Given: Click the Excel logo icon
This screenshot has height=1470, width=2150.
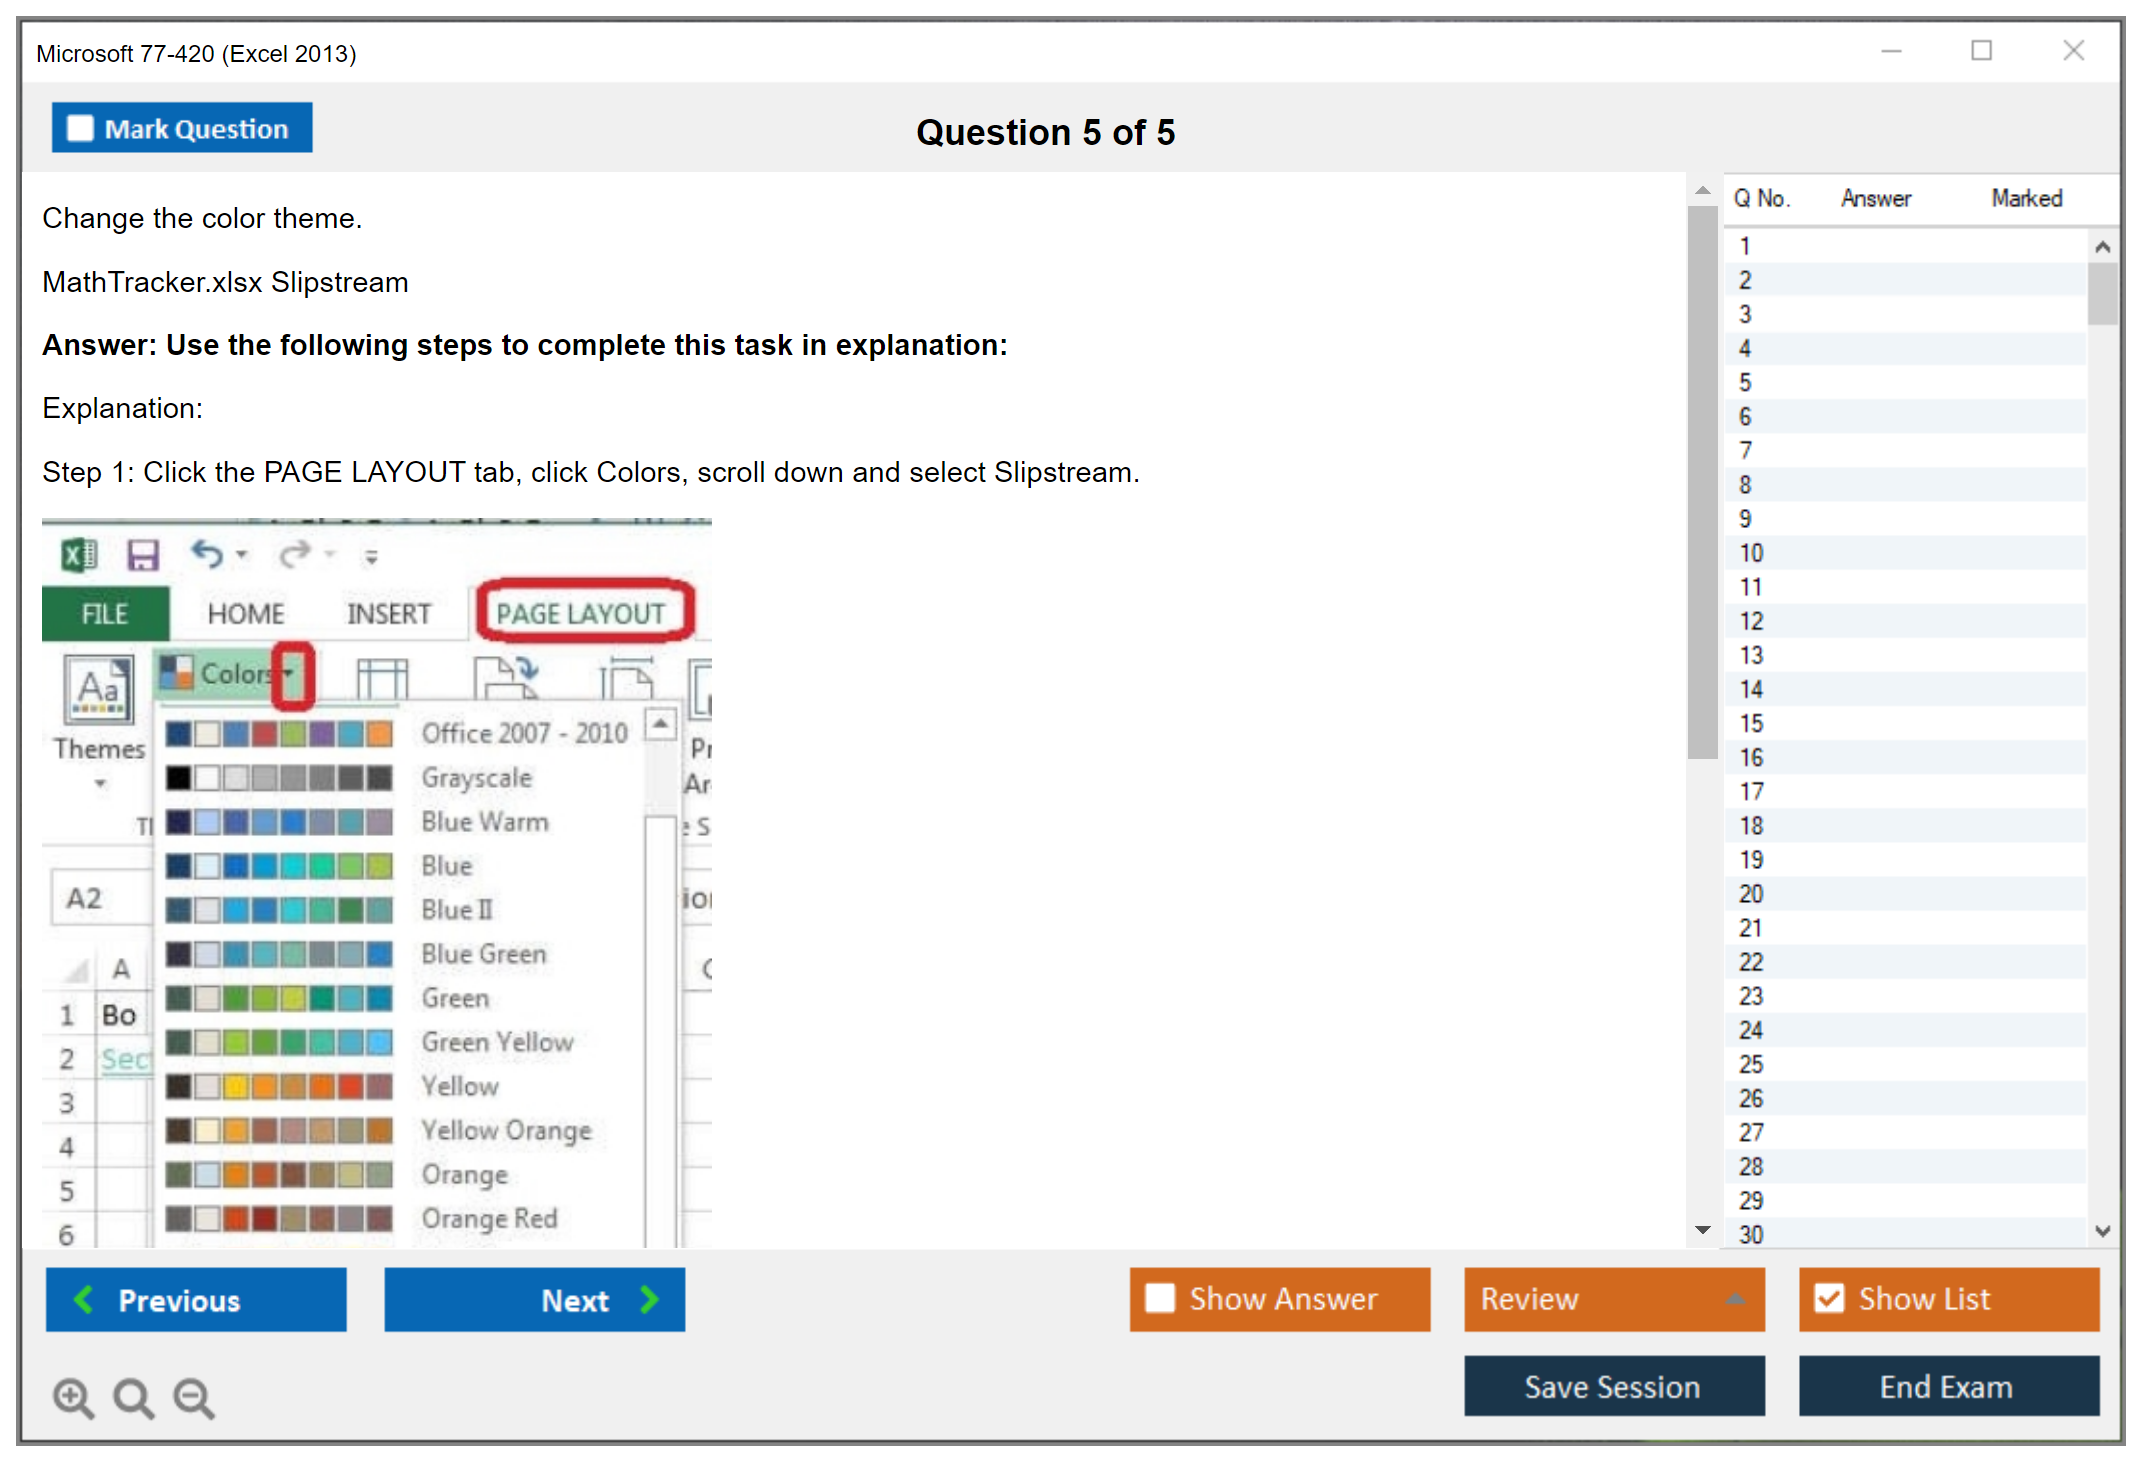Looking at the screenshot, I should [x=79, y=554].
